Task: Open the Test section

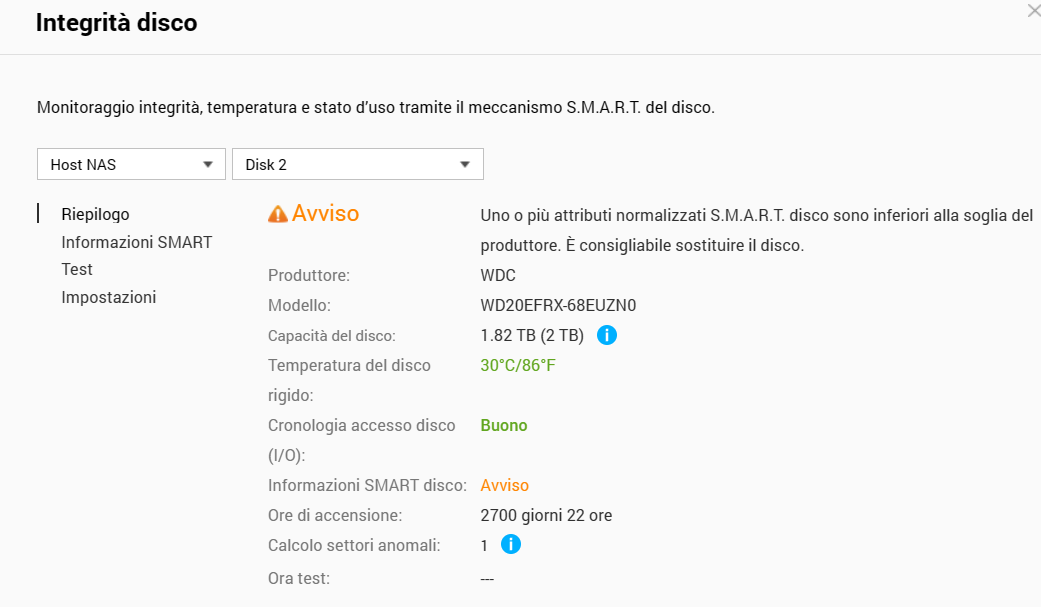Action: (77, 269)
